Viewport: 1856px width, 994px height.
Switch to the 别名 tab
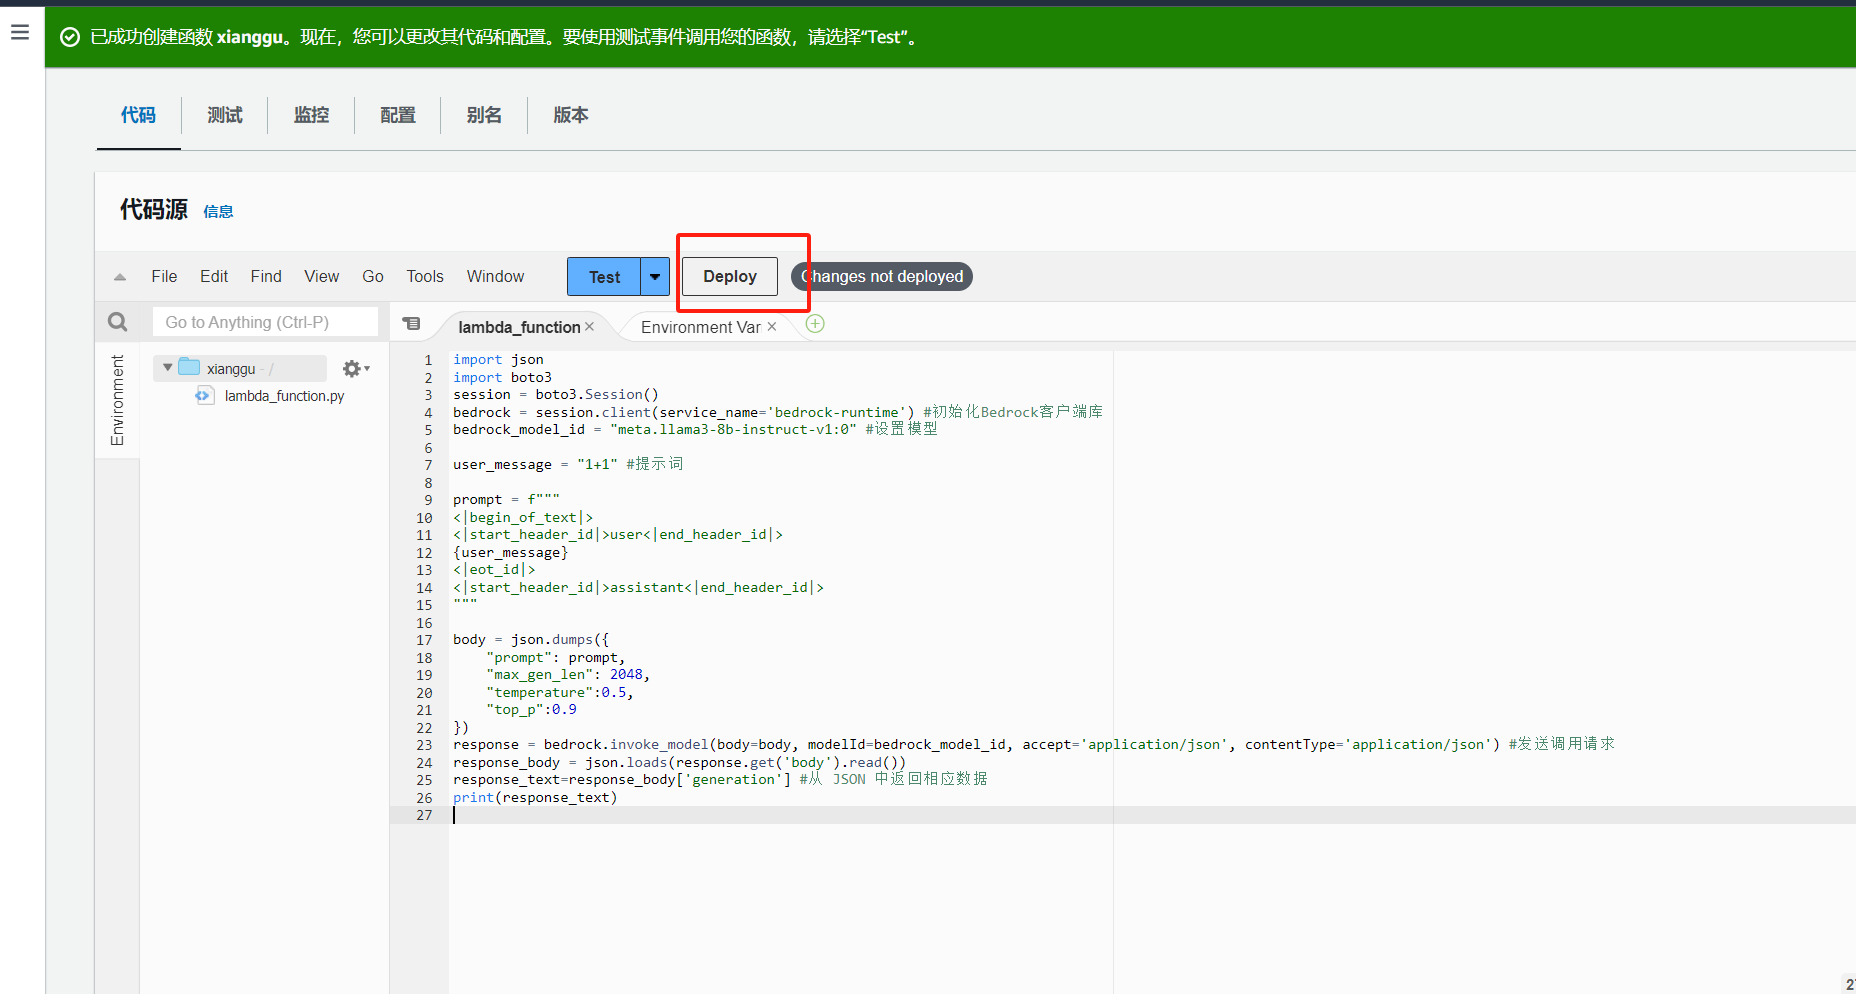point(484,115)
